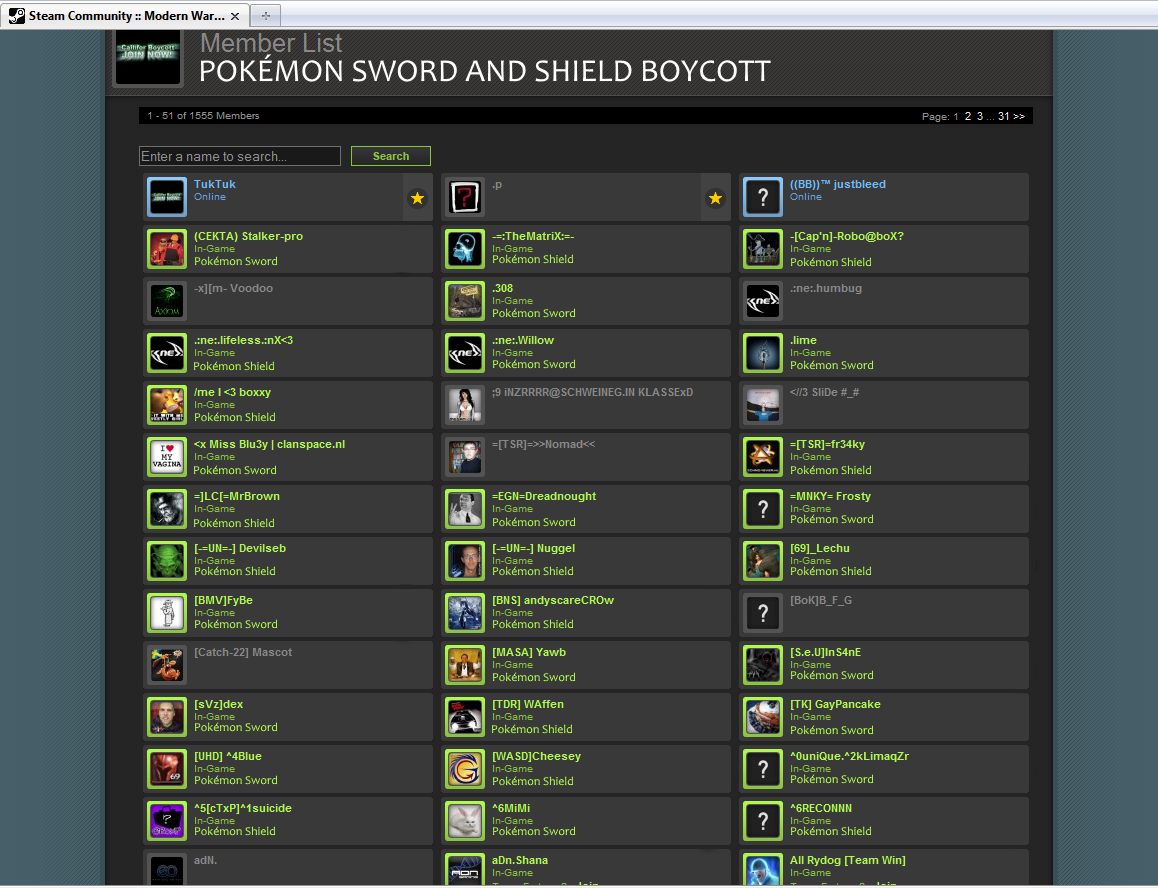Open a new browser tab
1158x888 pixels.
pyautogui.click(x=266, y=16)
